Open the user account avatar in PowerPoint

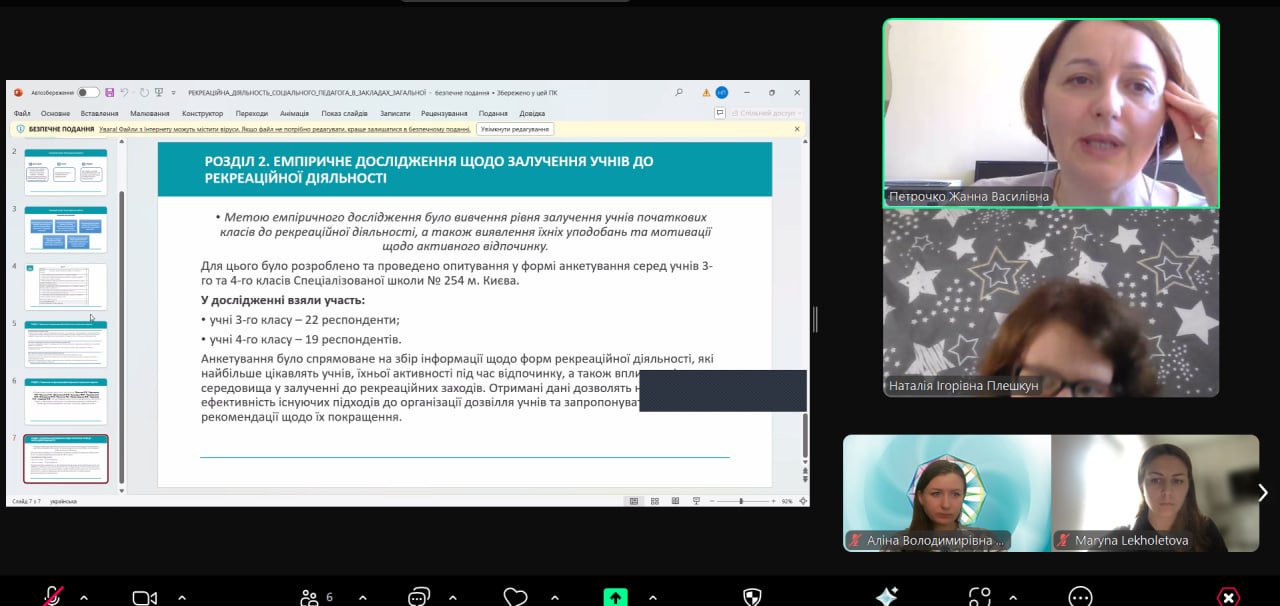(722, 92)
